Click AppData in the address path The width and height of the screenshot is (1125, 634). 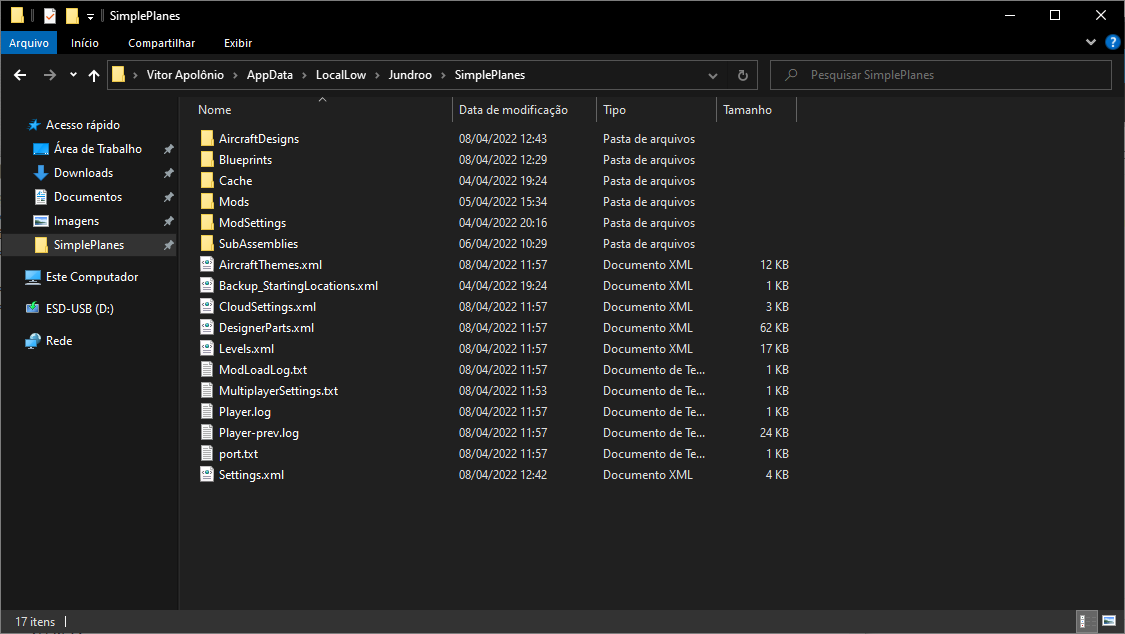click(x=270, y=75)
